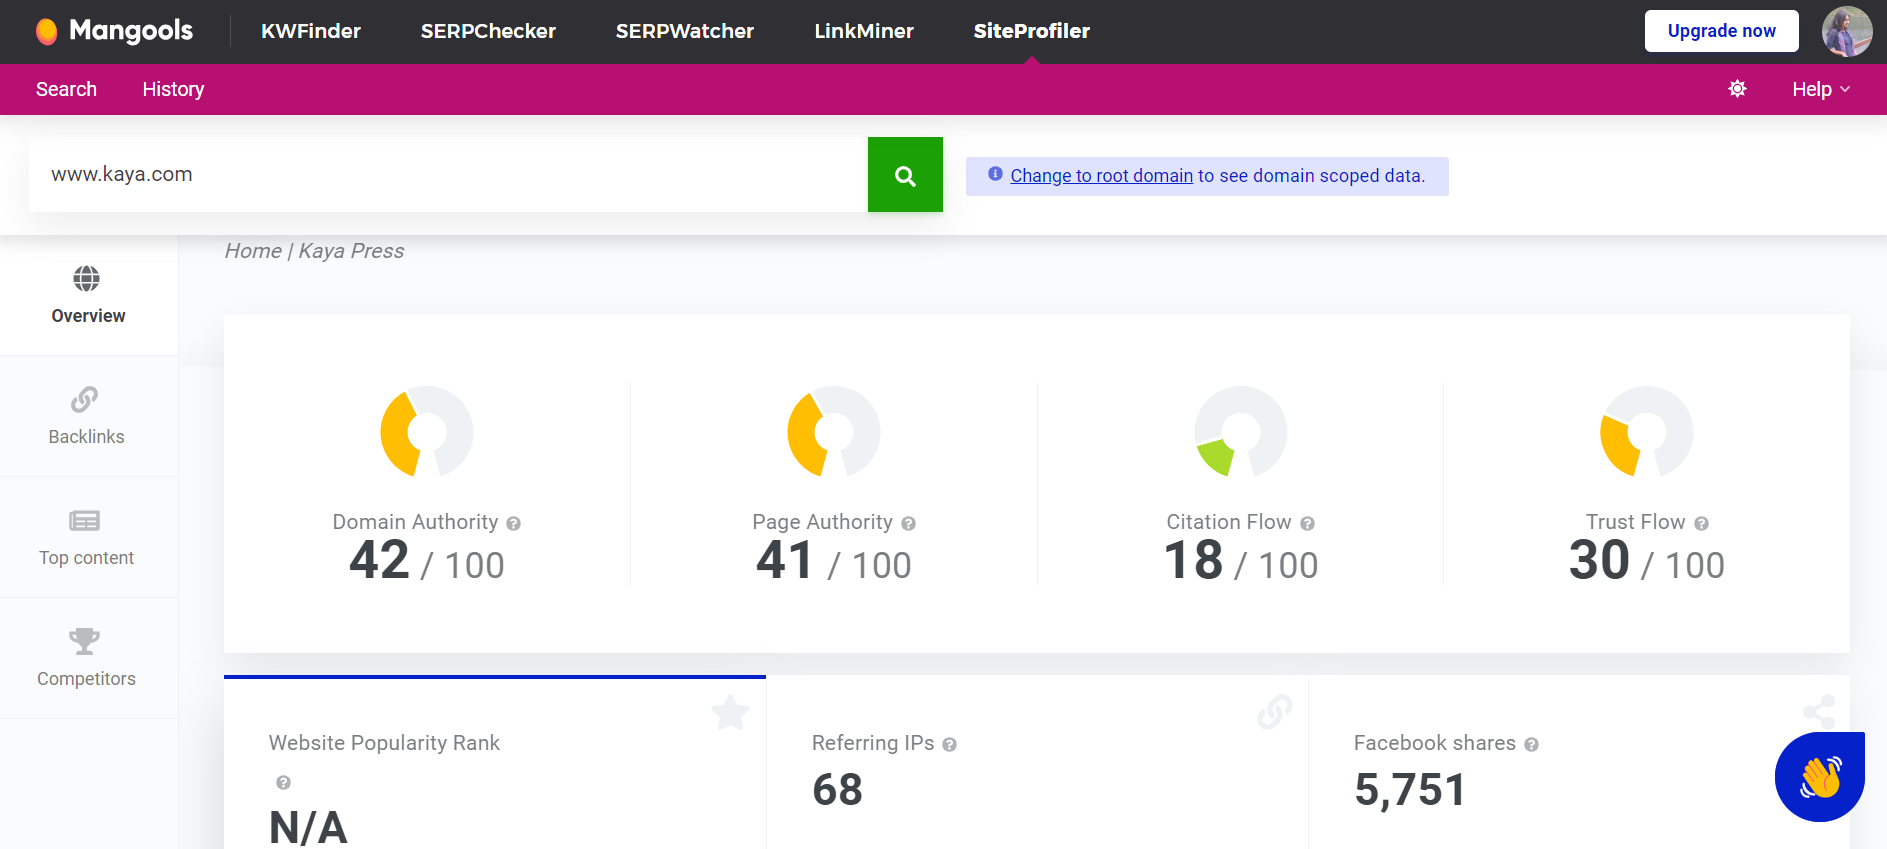Click the N/A popularity rank value
Image resolution: width=1887 pixels, height=849 pixels.
point(308,828)
